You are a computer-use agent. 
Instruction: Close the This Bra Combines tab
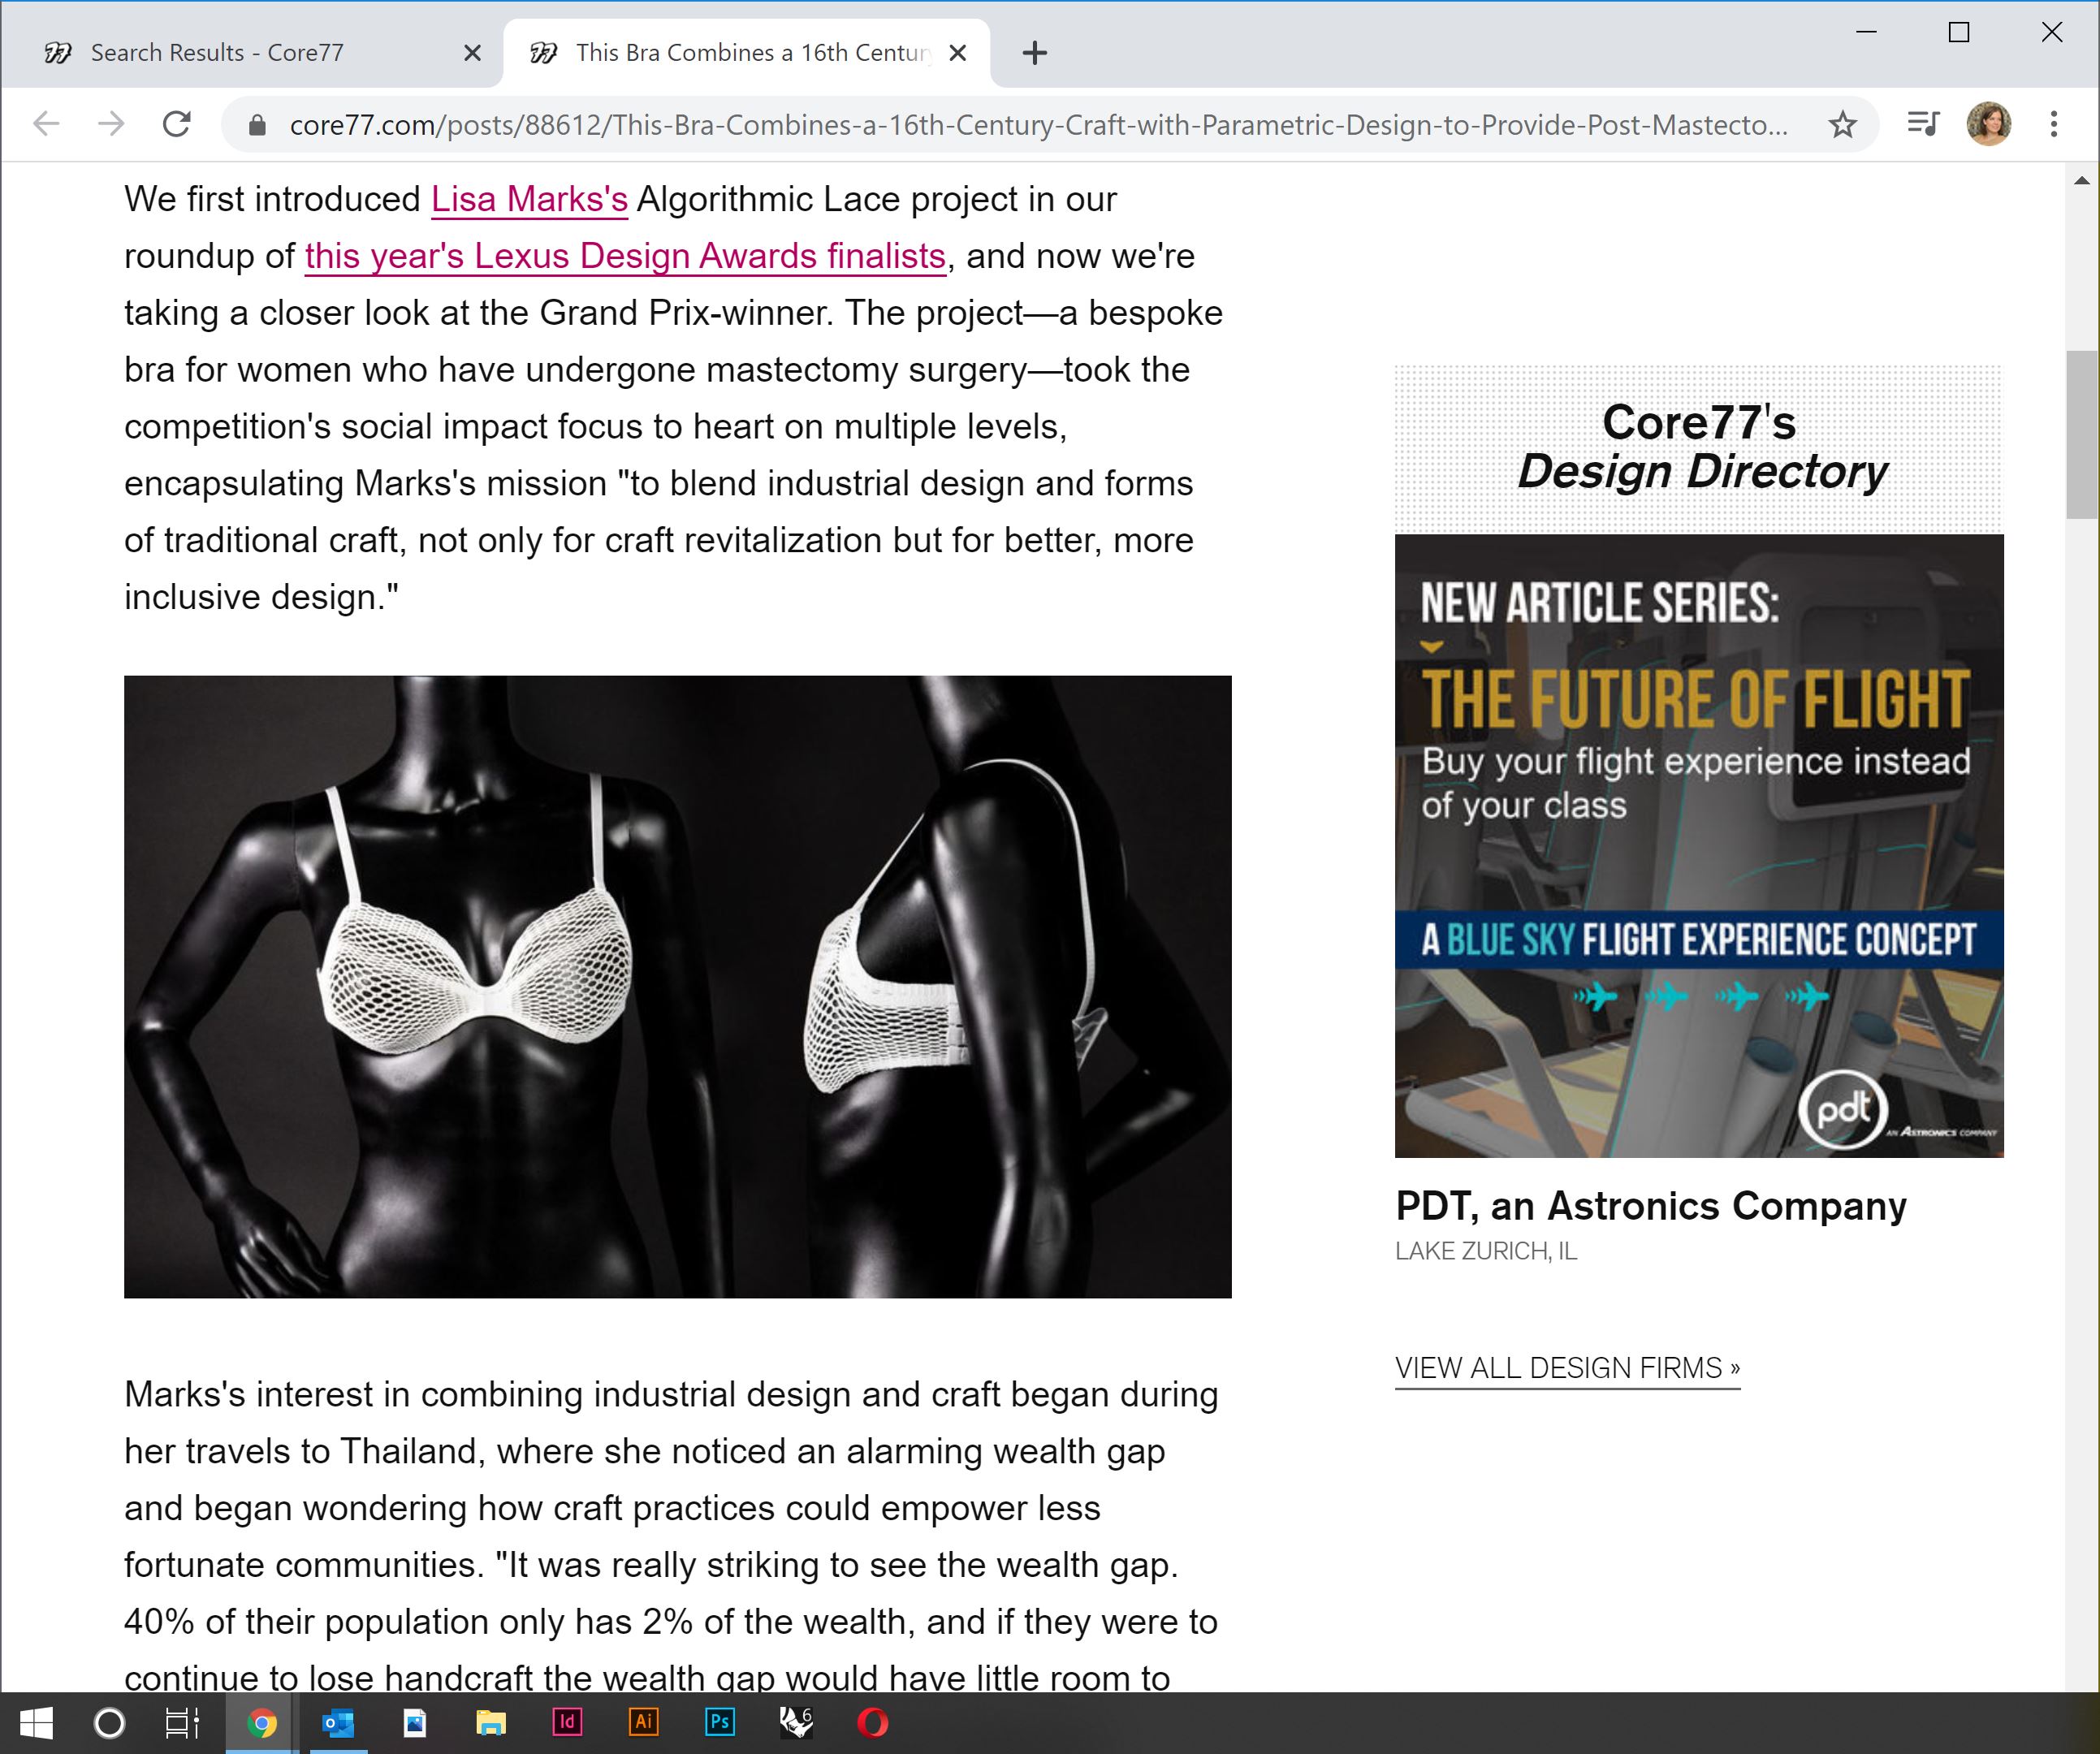957,53
